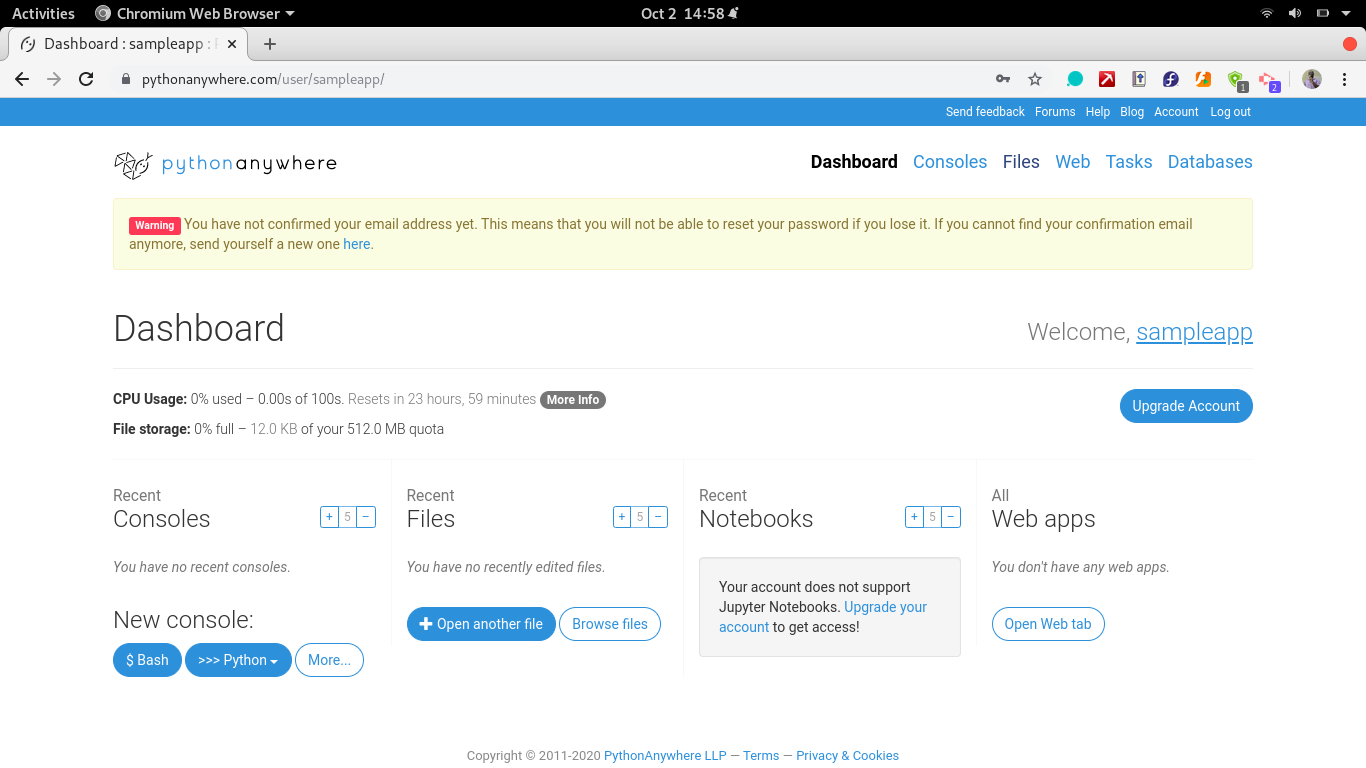Switch to the Files page
This screenshot has width=1366, height=768.
click(1021, 162)
